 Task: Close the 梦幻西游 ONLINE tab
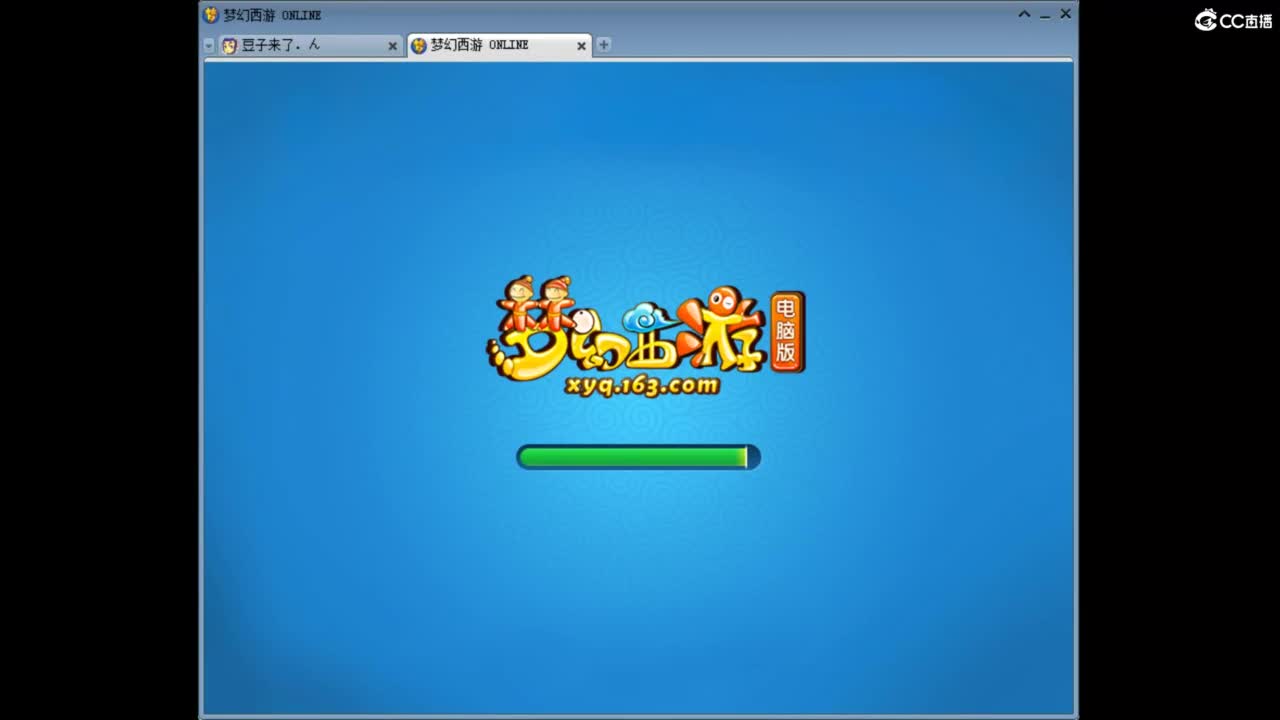(x=581, y=46)
